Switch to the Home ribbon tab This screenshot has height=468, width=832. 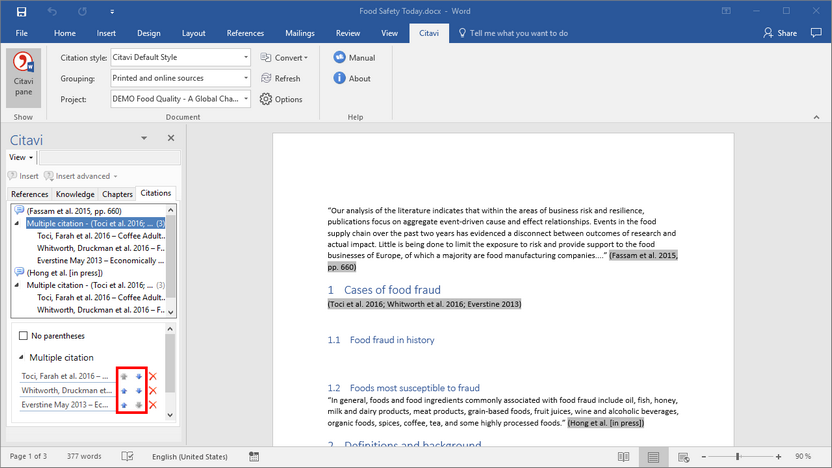65,33
